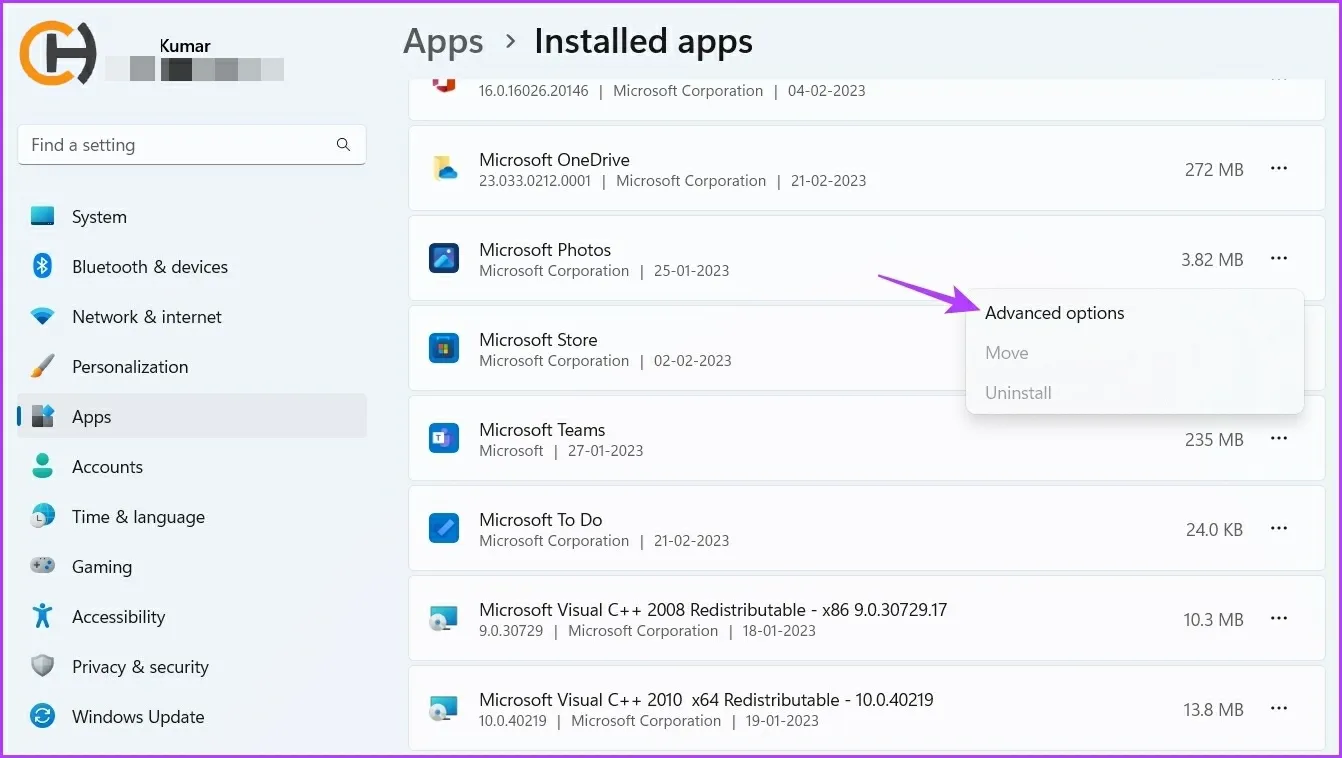Viewport: 1342px width, 758px height.
Task: Open Network & internet label
Action: (x=147, y=317)
